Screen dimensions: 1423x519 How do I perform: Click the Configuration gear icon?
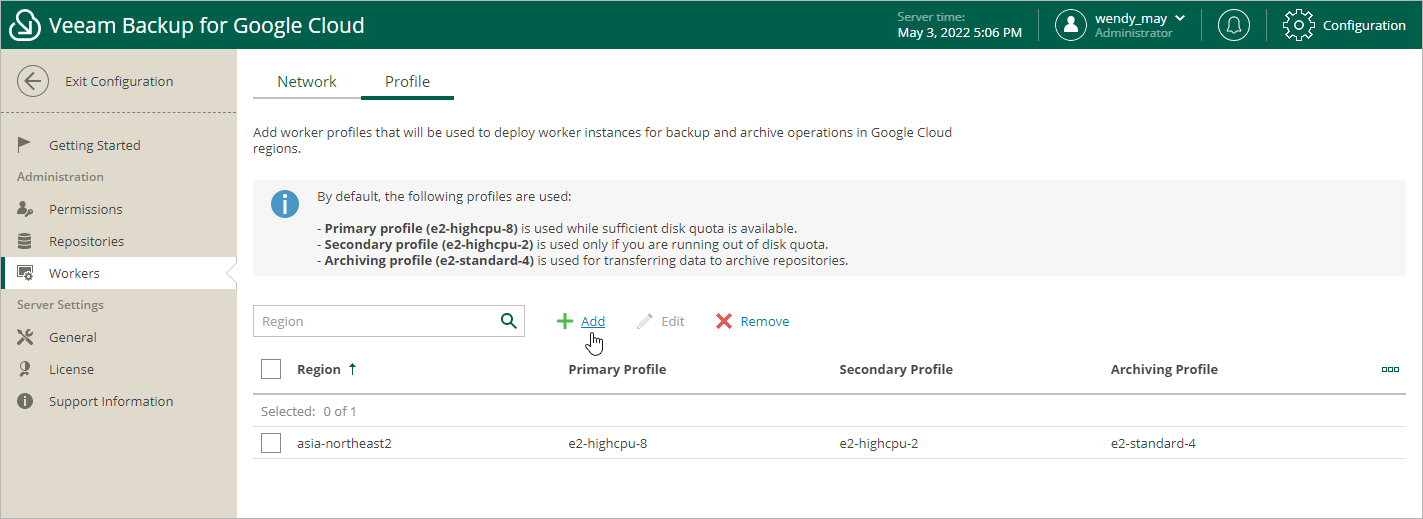[x=1298, y=25]
